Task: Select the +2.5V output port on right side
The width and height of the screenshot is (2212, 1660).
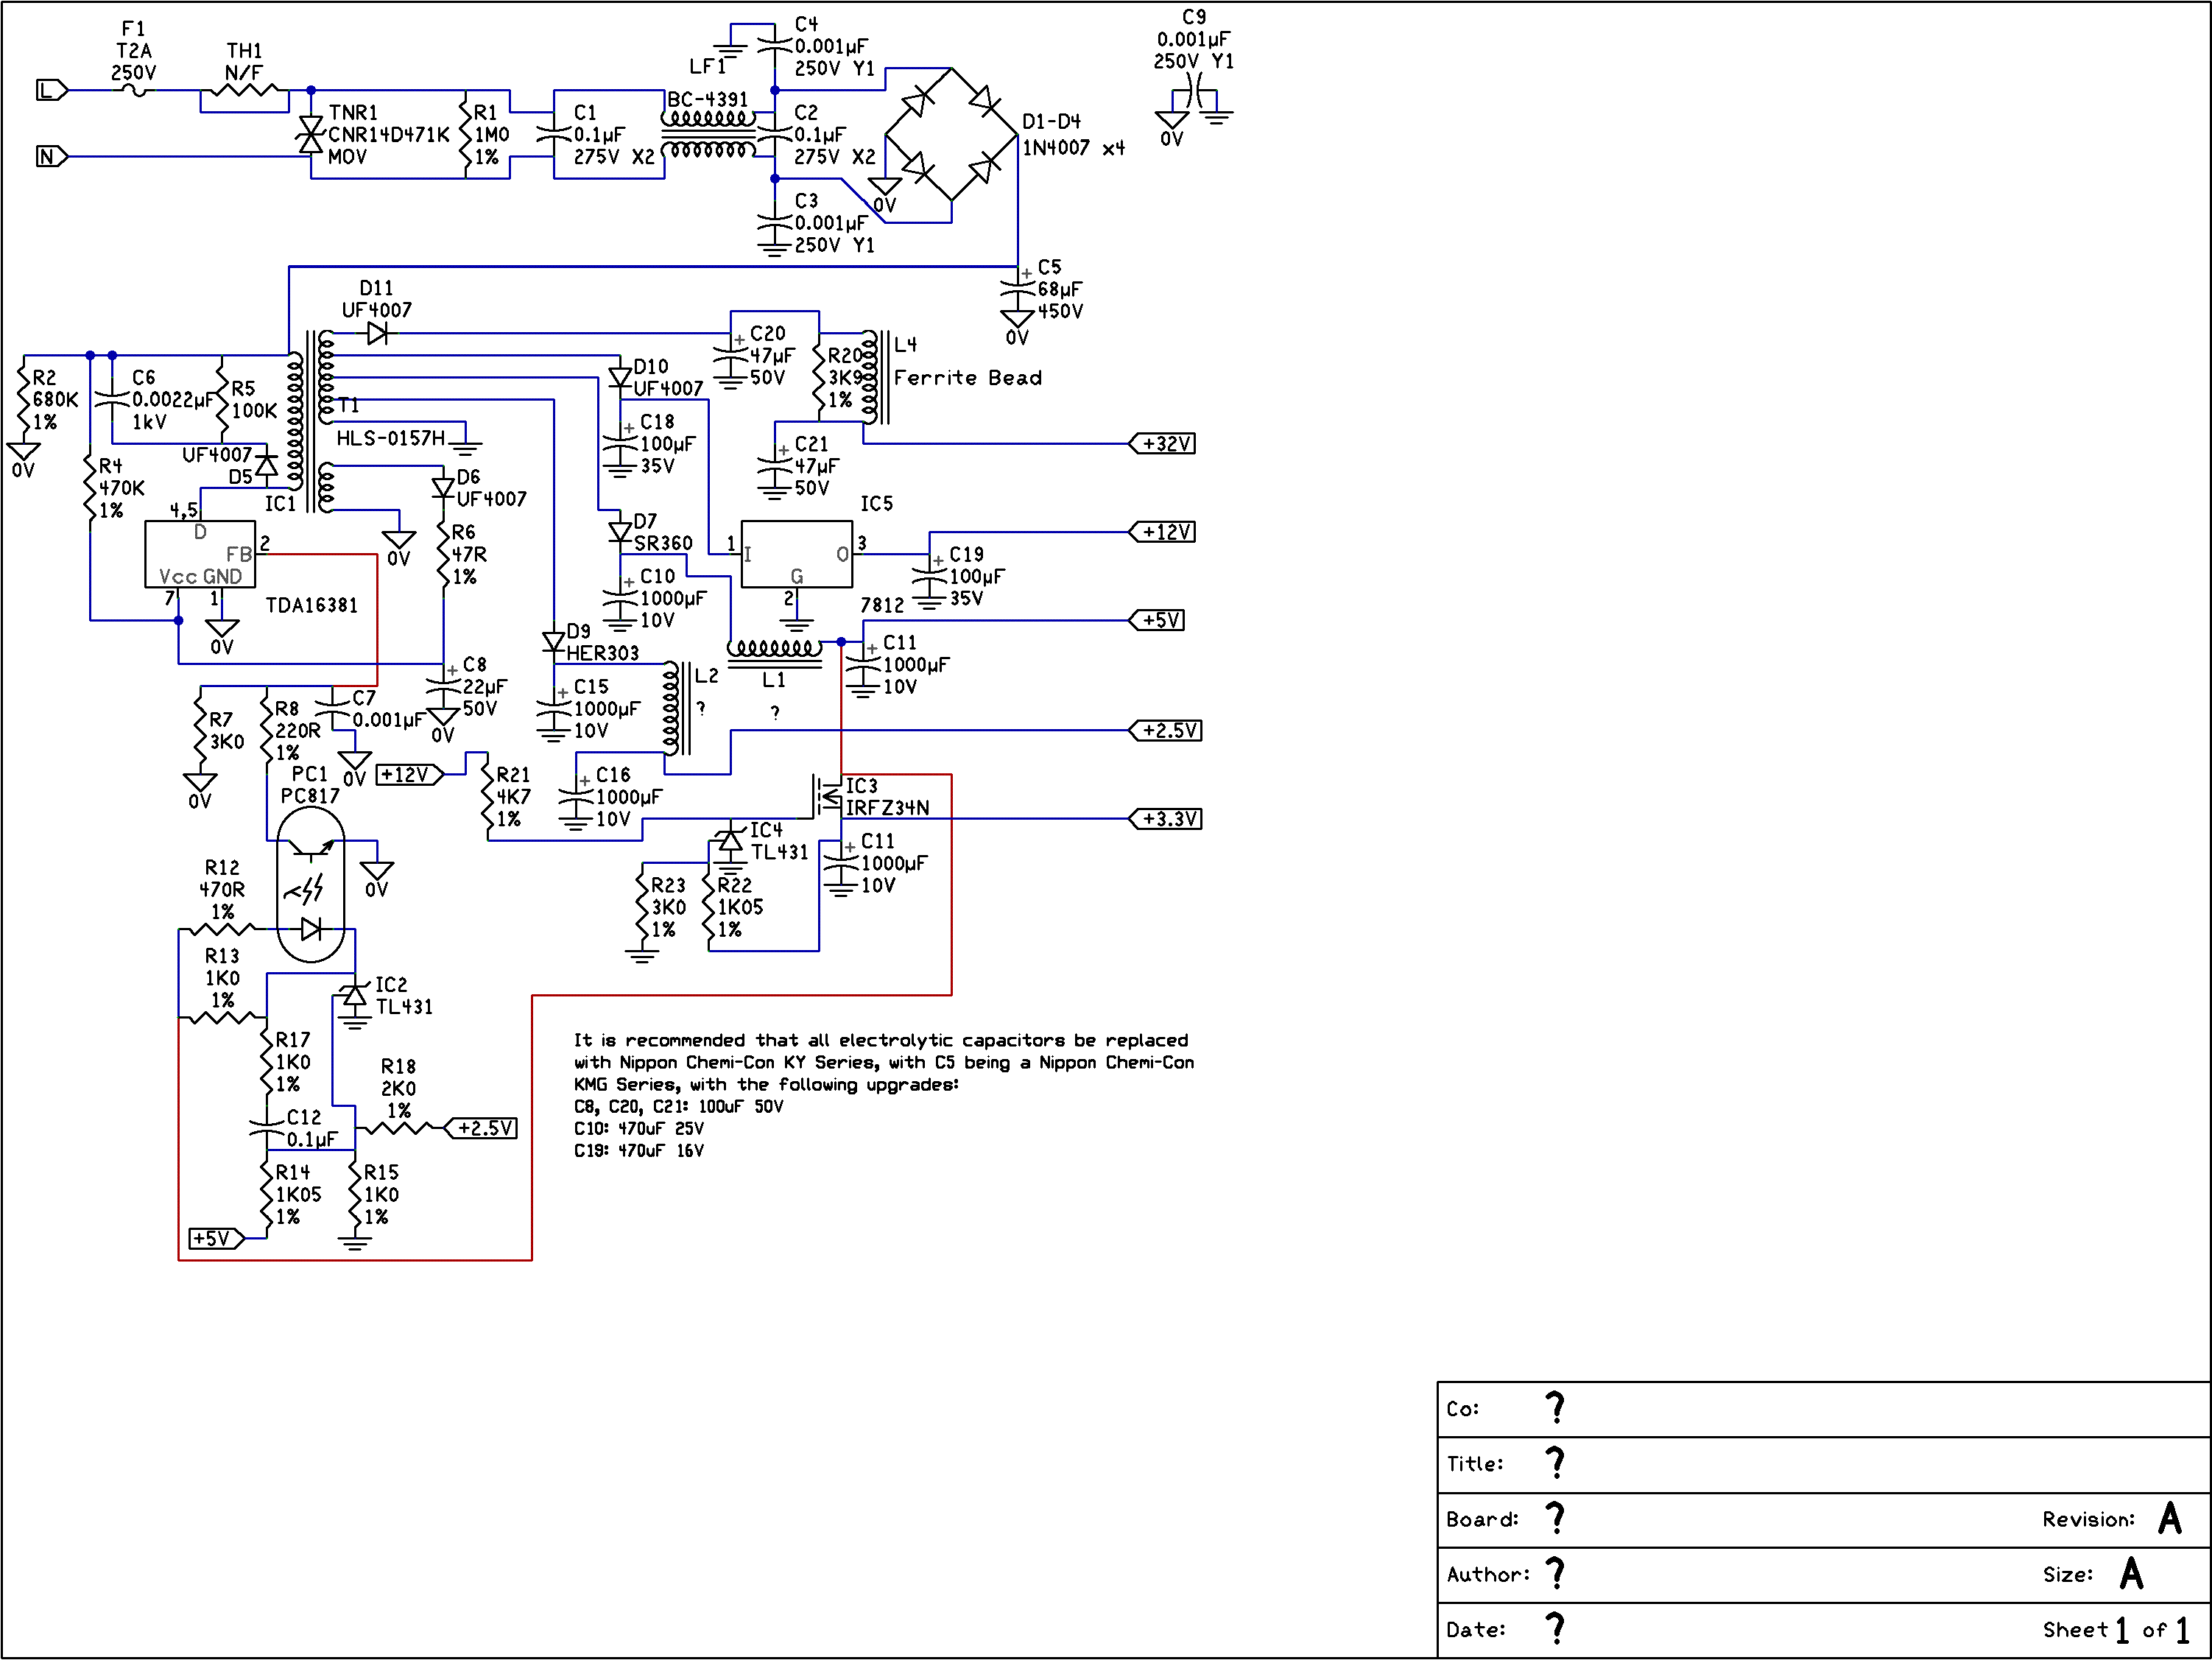Action: [1165, 731]
